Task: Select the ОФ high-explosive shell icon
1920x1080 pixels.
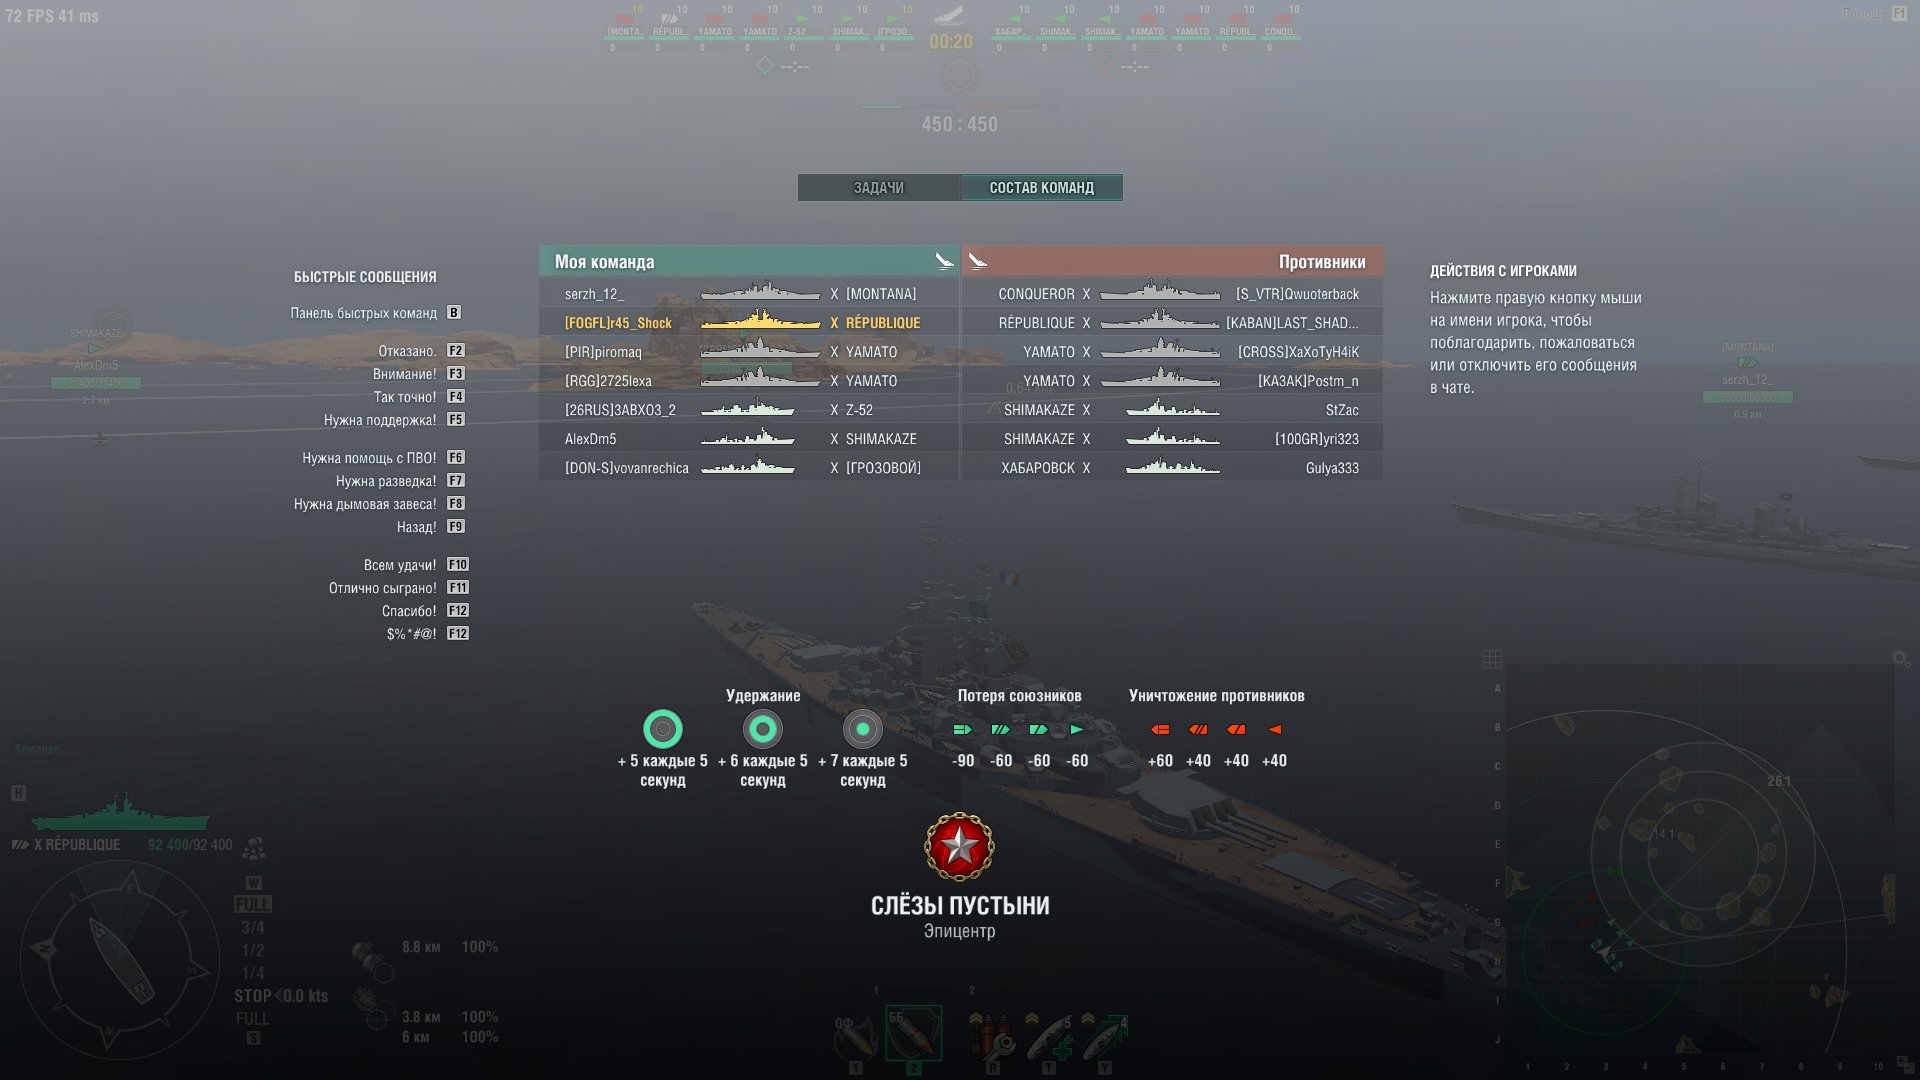Action: pos(856,1036)
